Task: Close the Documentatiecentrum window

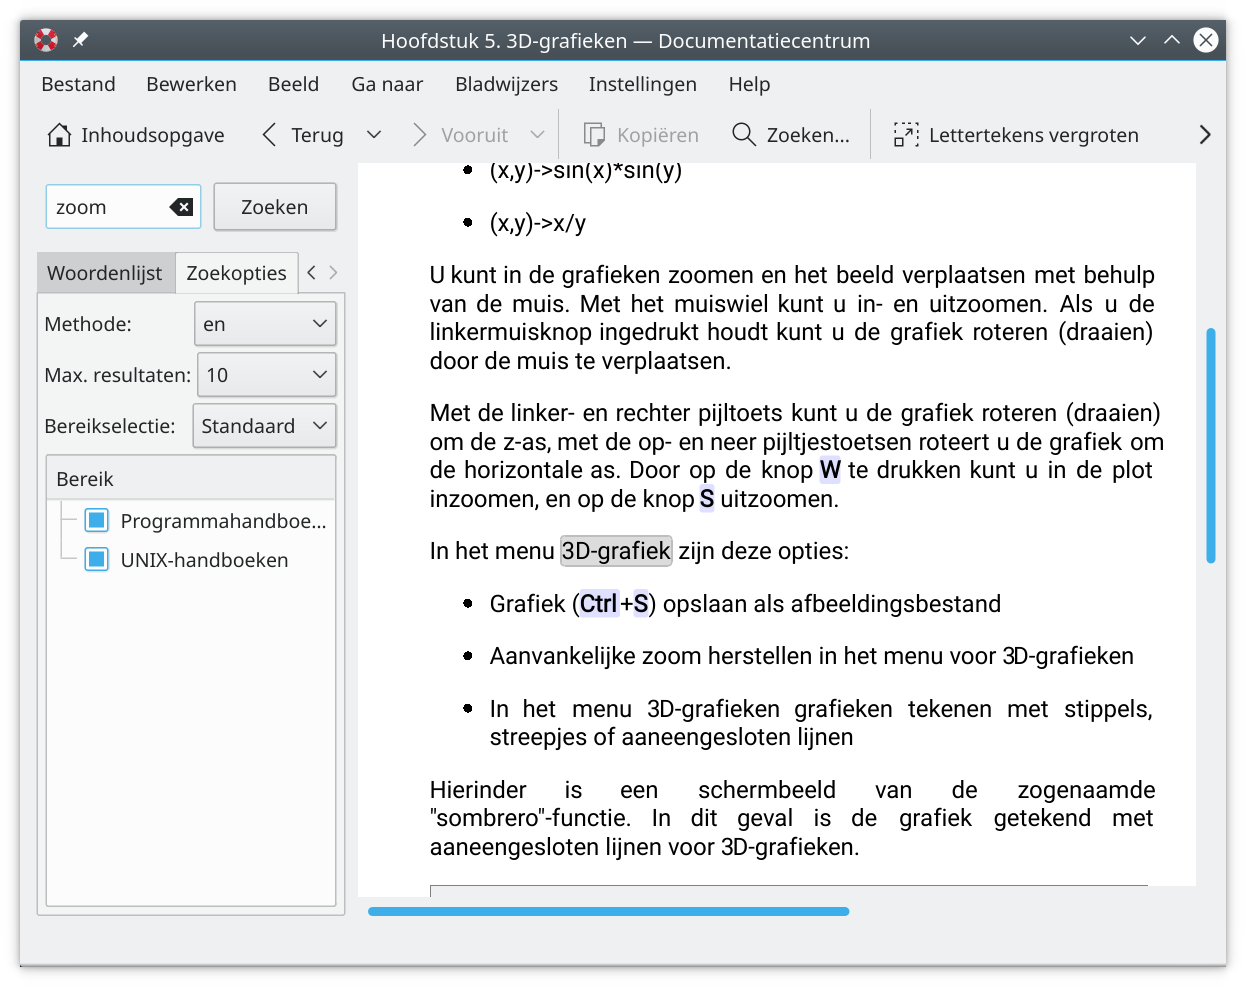Action: 1206,40
